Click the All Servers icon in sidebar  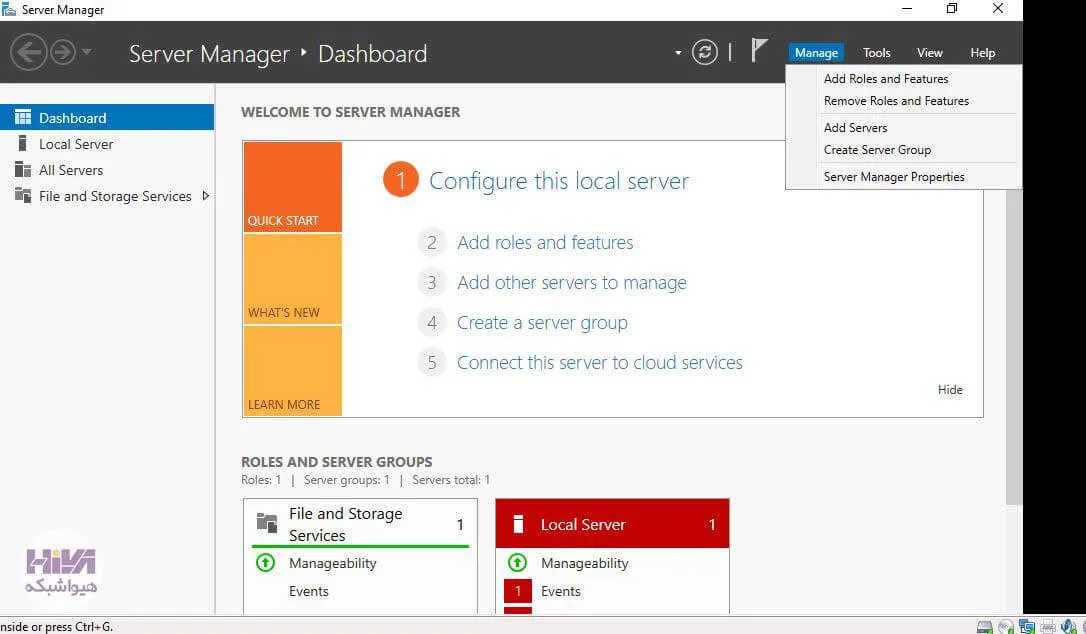(x=23, y=170)
